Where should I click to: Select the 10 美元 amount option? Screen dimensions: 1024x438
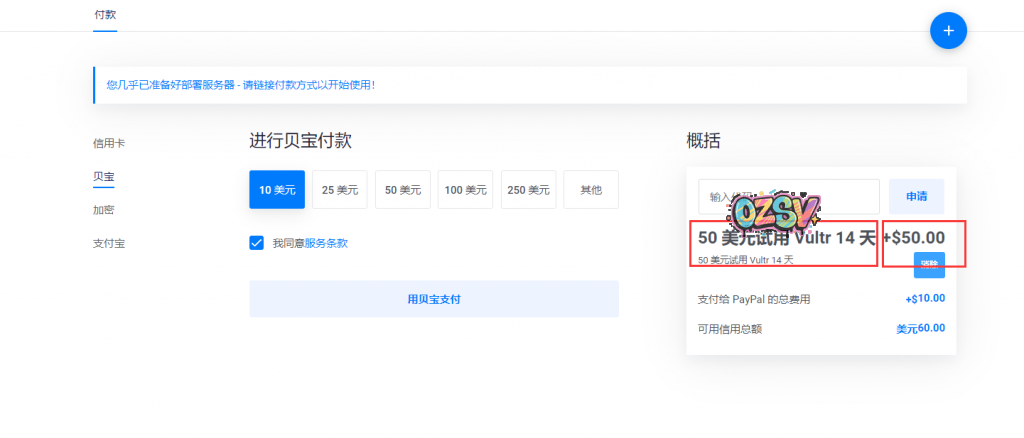point(277,190)
